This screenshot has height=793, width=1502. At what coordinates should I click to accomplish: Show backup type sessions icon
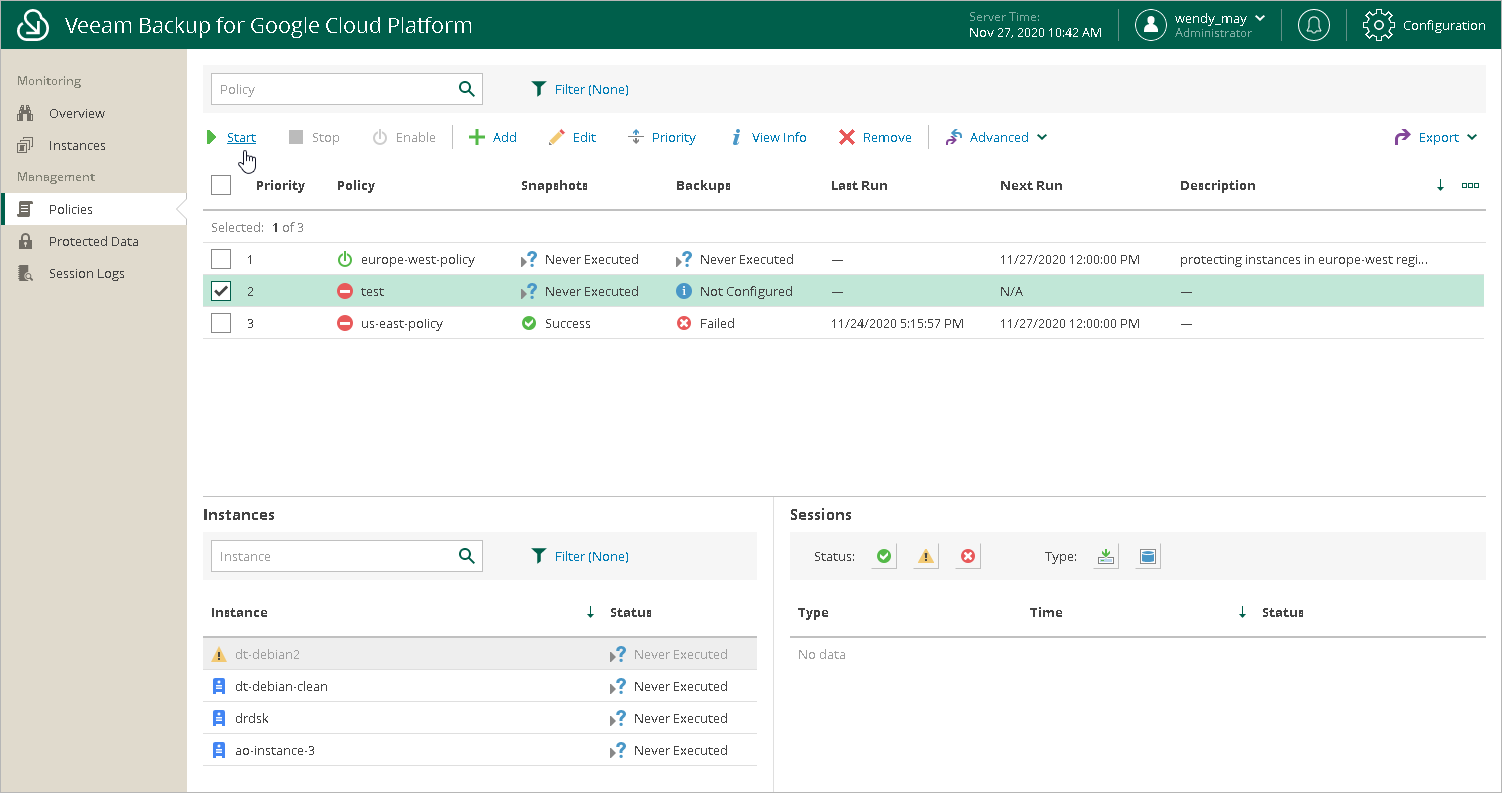tap(1105, 557)
